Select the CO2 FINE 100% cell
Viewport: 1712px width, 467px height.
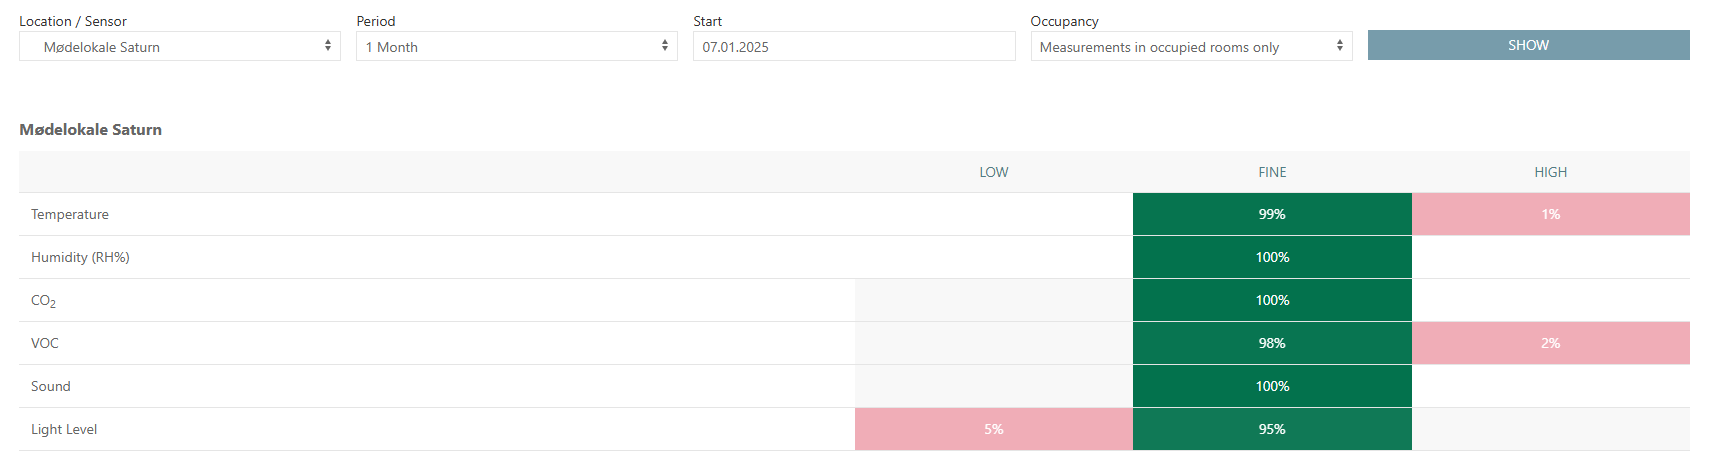click(x=1272, y=300)
